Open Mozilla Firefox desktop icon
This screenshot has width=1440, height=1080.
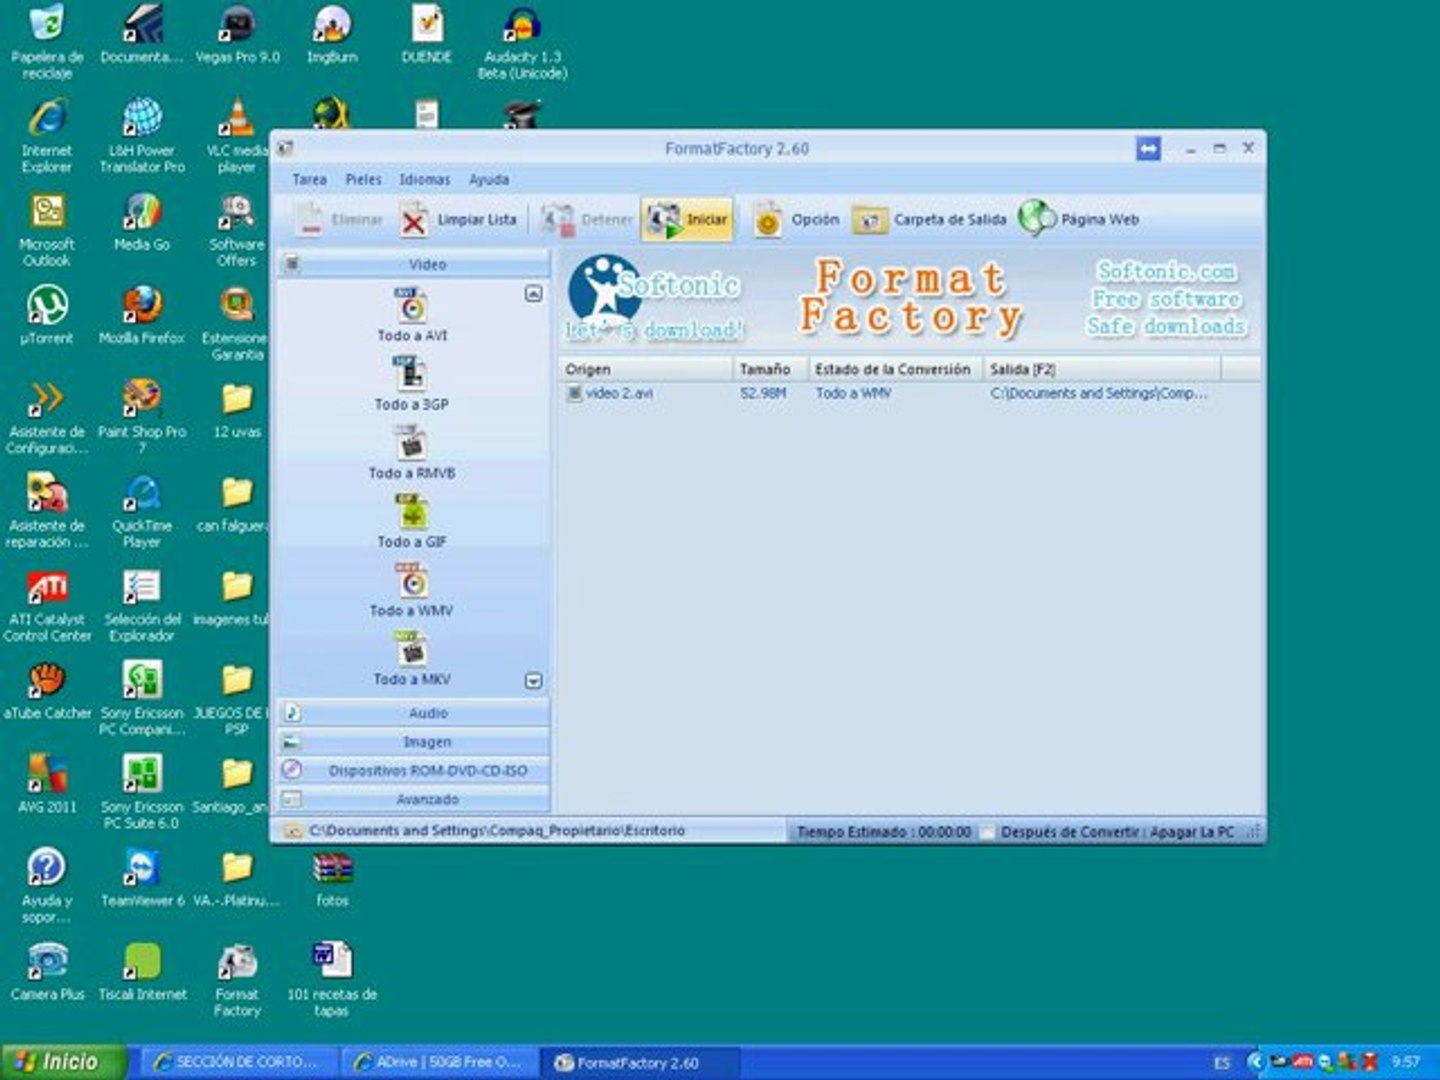pos(142,315)
